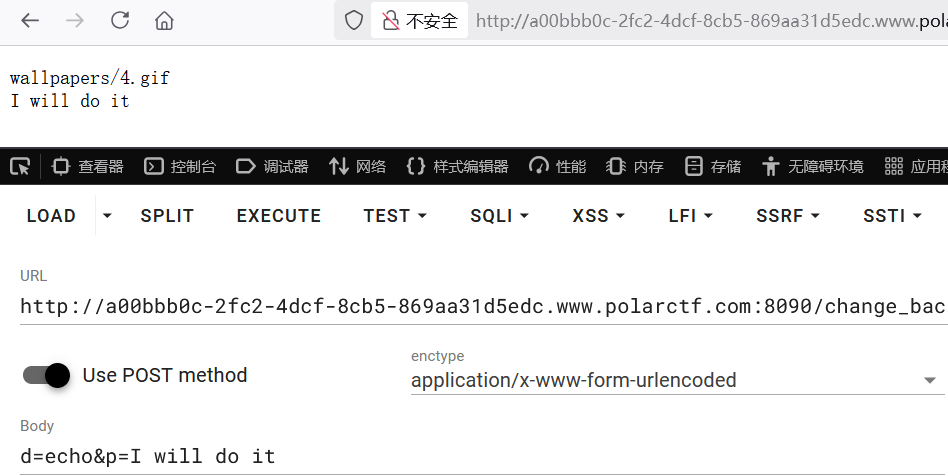The width and height of the screenshot is (948, 476).
Task: Click the EXECUTE button
Action: coord(279,216)
